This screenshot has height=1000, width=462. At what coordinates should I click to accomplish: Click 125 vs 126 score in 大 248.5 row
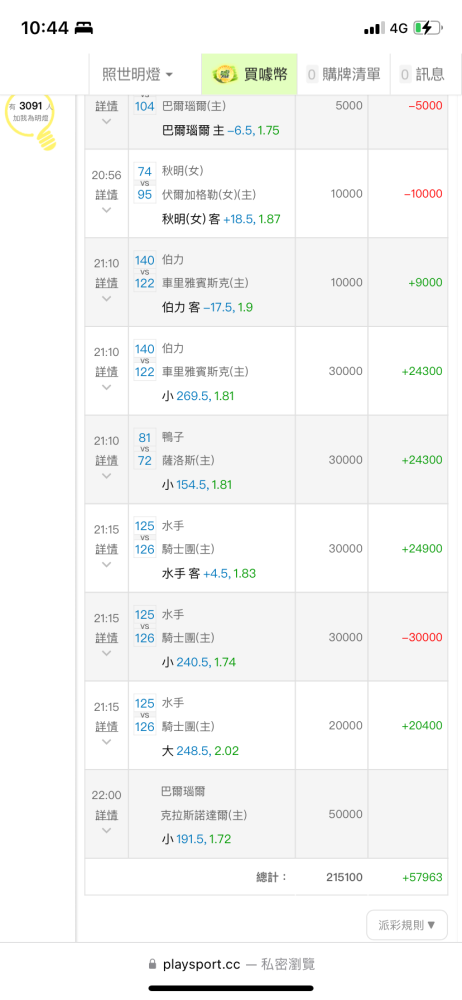pyautogui.click(x=145, y=714)
